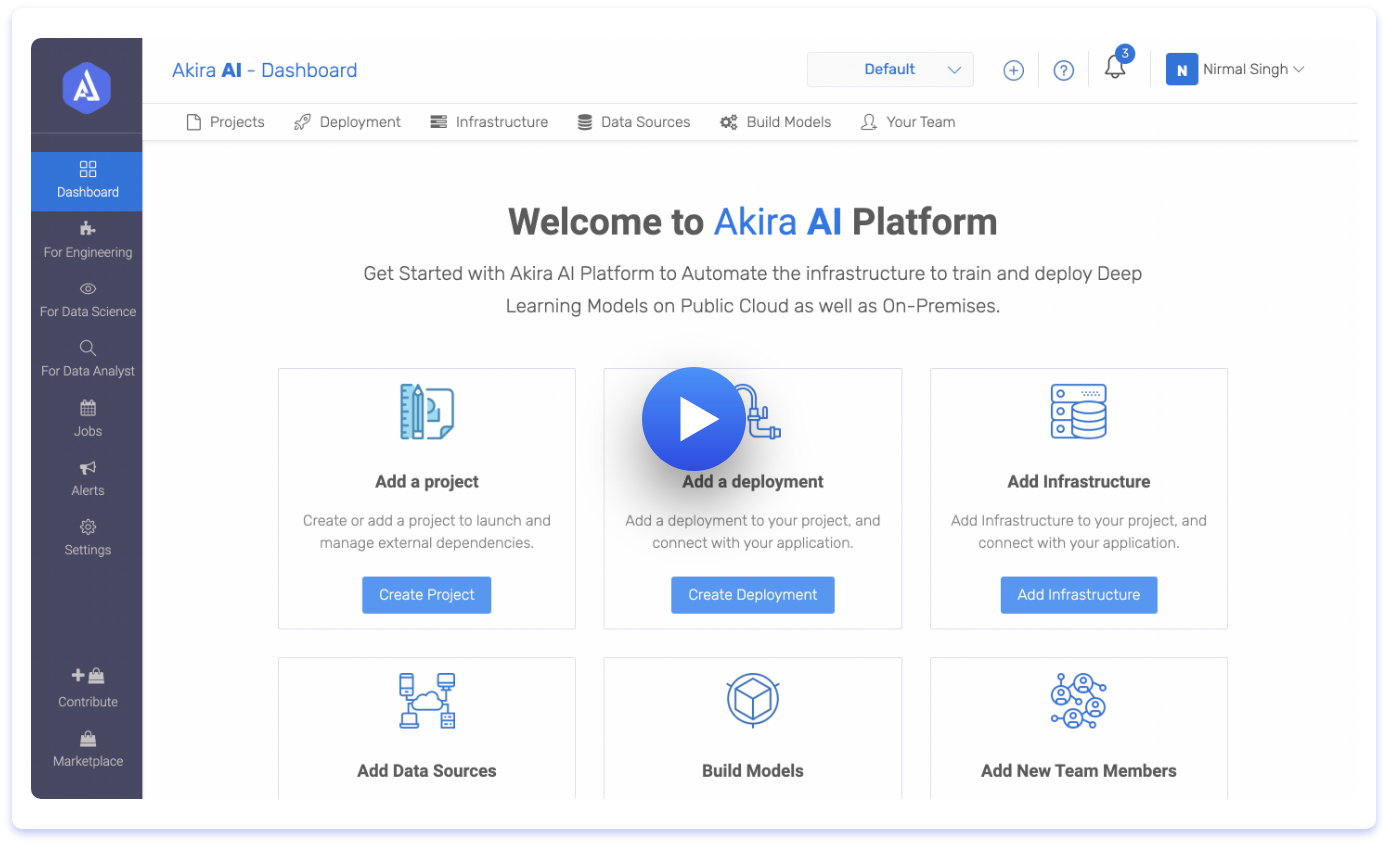The height and width of the screenshot is (845, 1388).
Task: Click the Add Data Sources heading
Action: pos(427,771)
